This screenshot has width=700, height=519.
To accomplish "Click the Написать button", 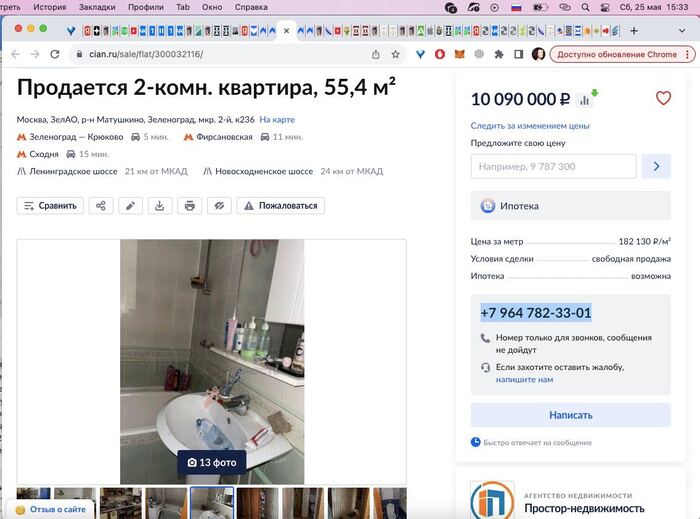I will 570,415.
